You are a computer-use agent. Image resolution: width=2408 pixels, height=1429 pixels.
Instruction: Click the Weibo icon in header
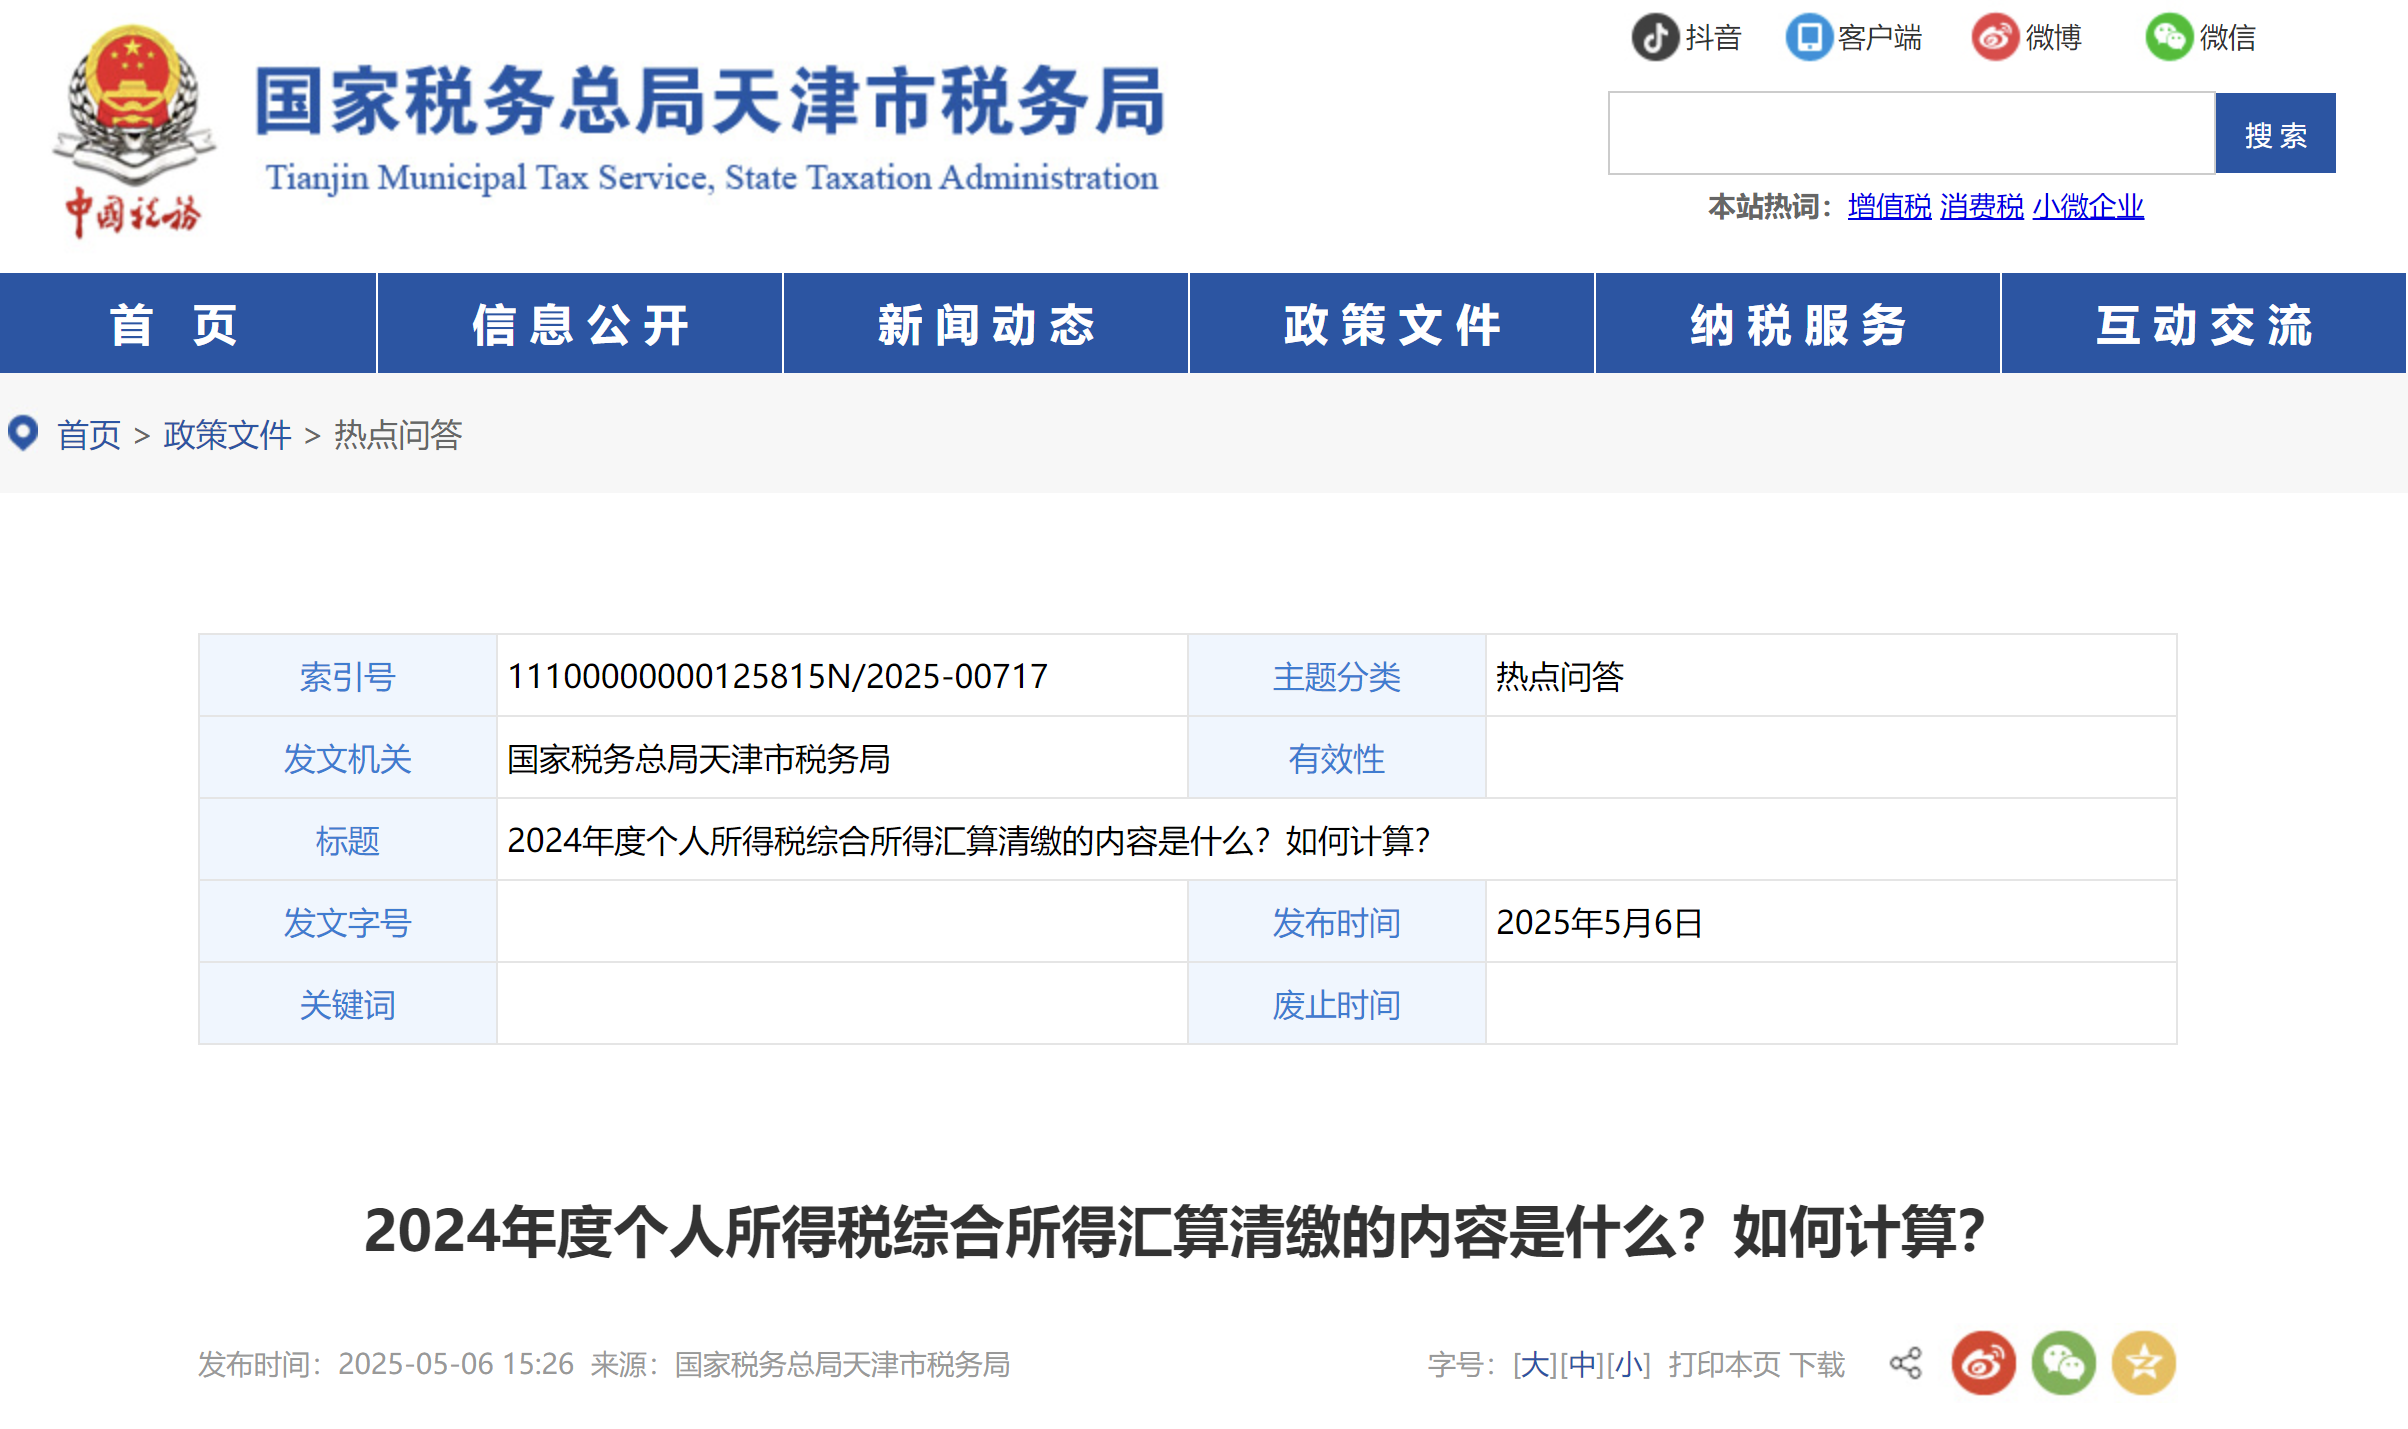point(1995,37)
